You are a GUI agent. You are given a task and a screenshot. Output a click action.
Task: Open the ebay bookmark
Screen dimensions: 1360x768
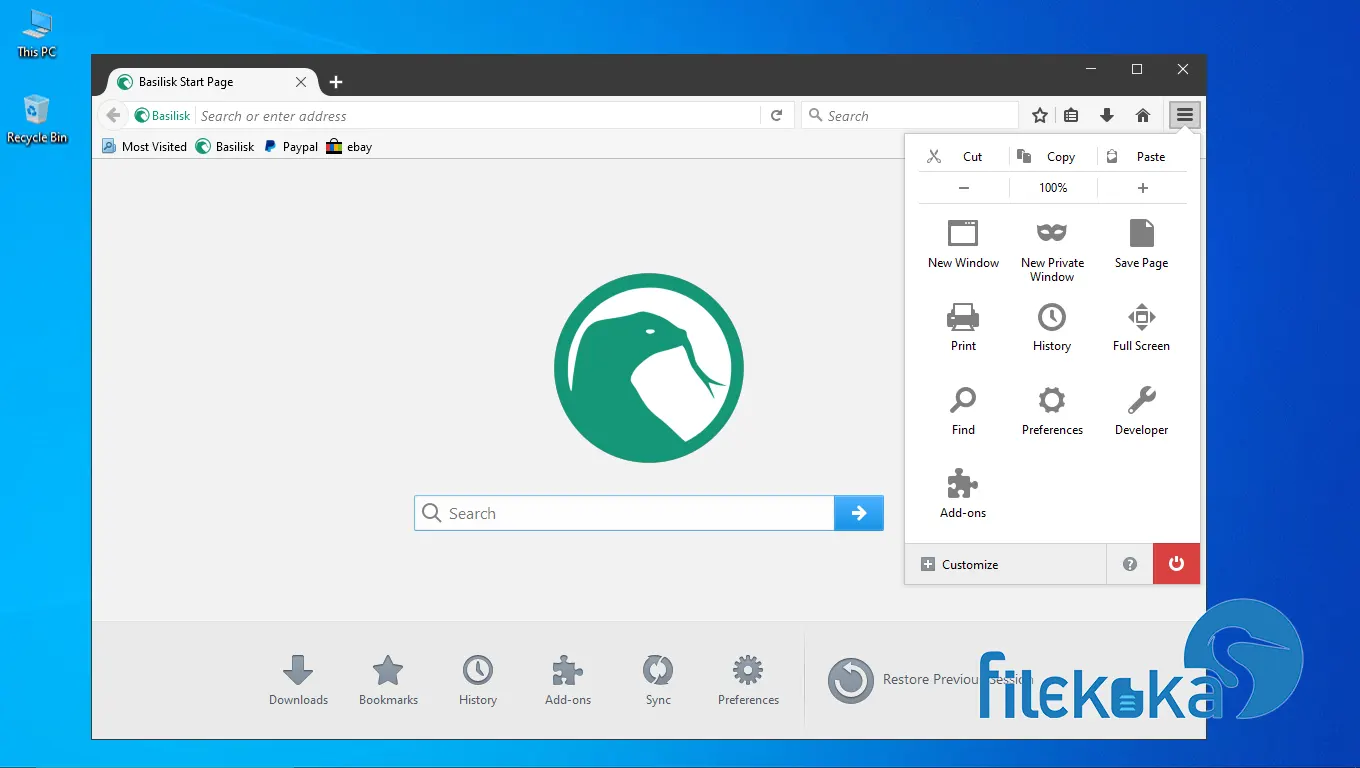[x=349, y=146]
